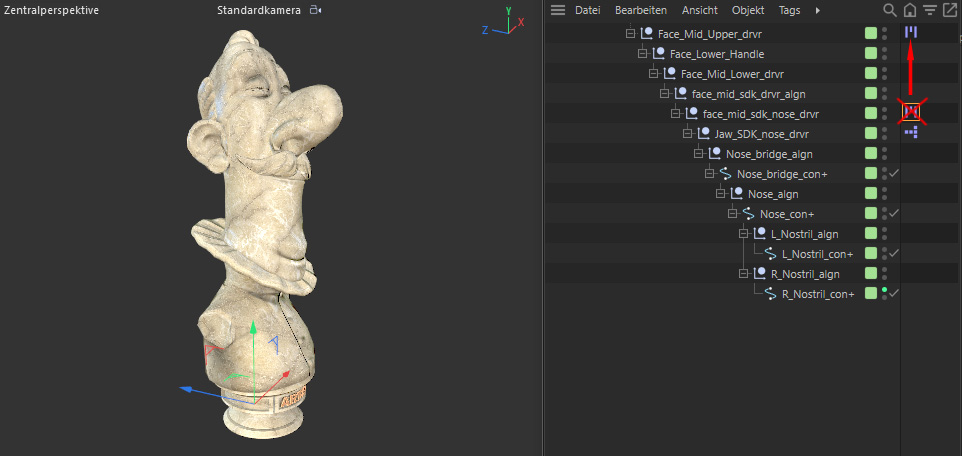The height and width of the screenshot is (456, 962).
Task: Collapse the face_mid_sdk_nose_drvr branch
Action: coord(675,114)
